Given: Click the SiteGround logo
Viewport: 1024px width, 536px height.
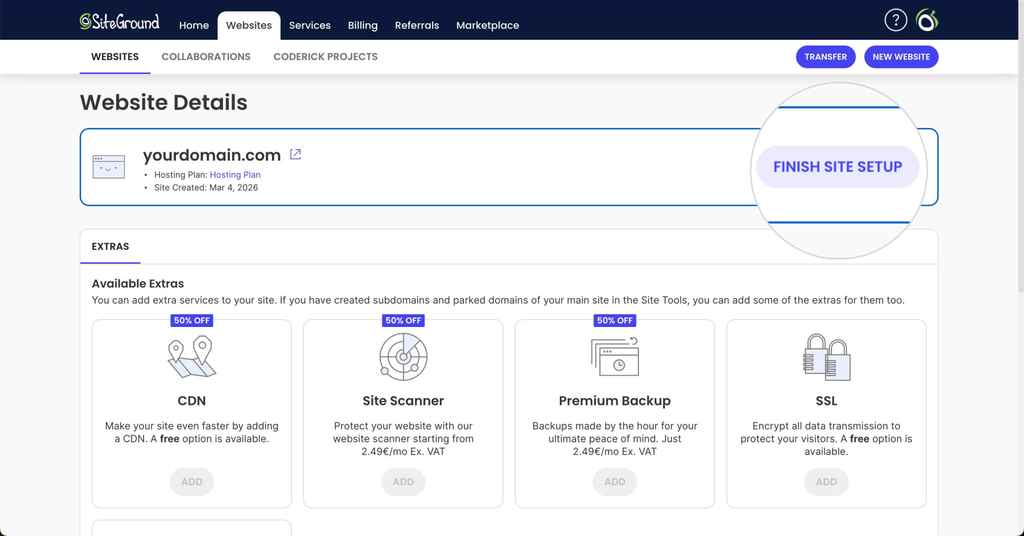Looking at the screenshot, I should 120,22.
